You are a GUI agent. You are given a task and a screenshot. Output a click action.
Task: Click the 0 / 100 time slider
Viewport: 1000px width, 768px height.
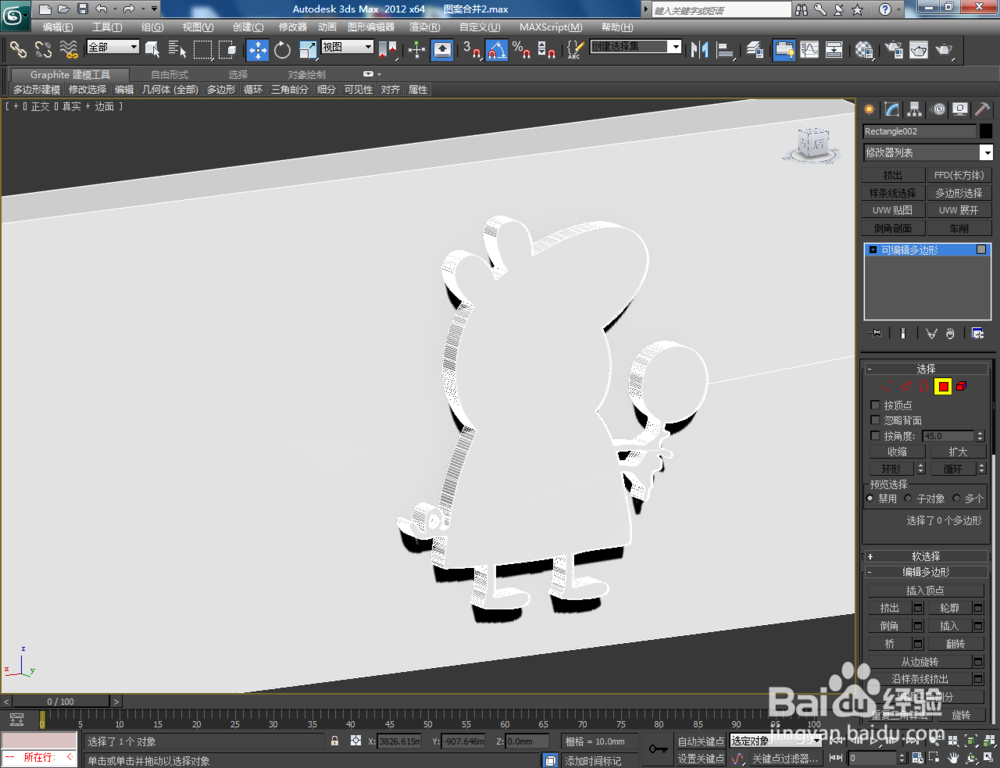[61, 702]
